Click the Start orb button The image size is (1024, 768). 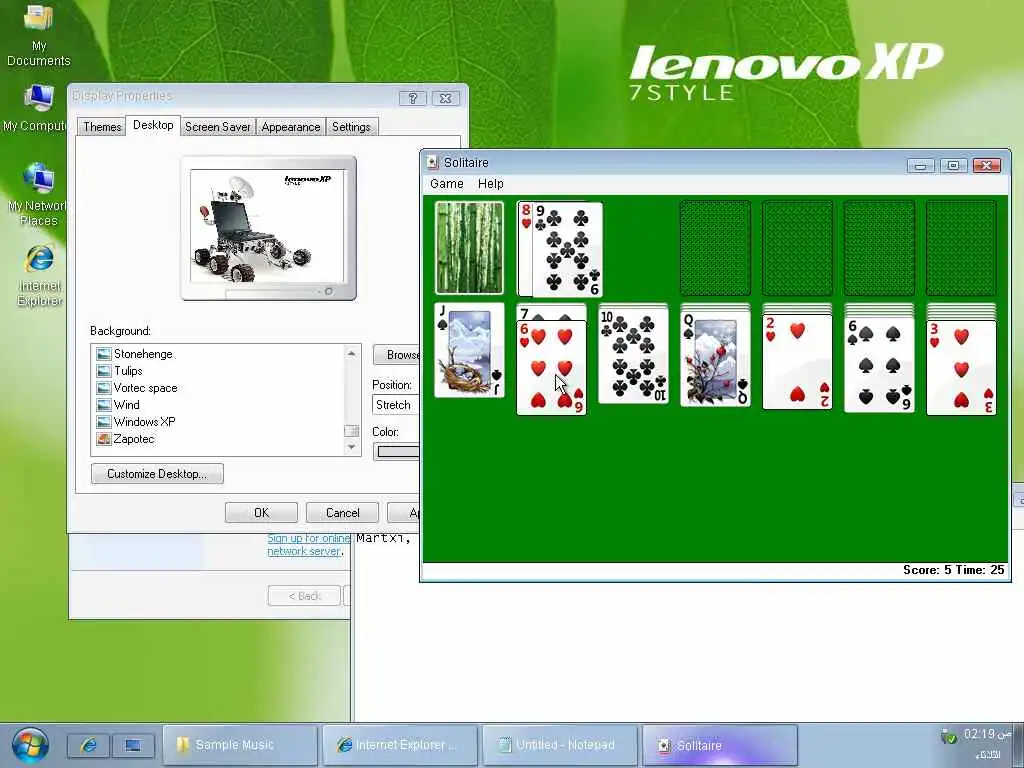[29, 745]
